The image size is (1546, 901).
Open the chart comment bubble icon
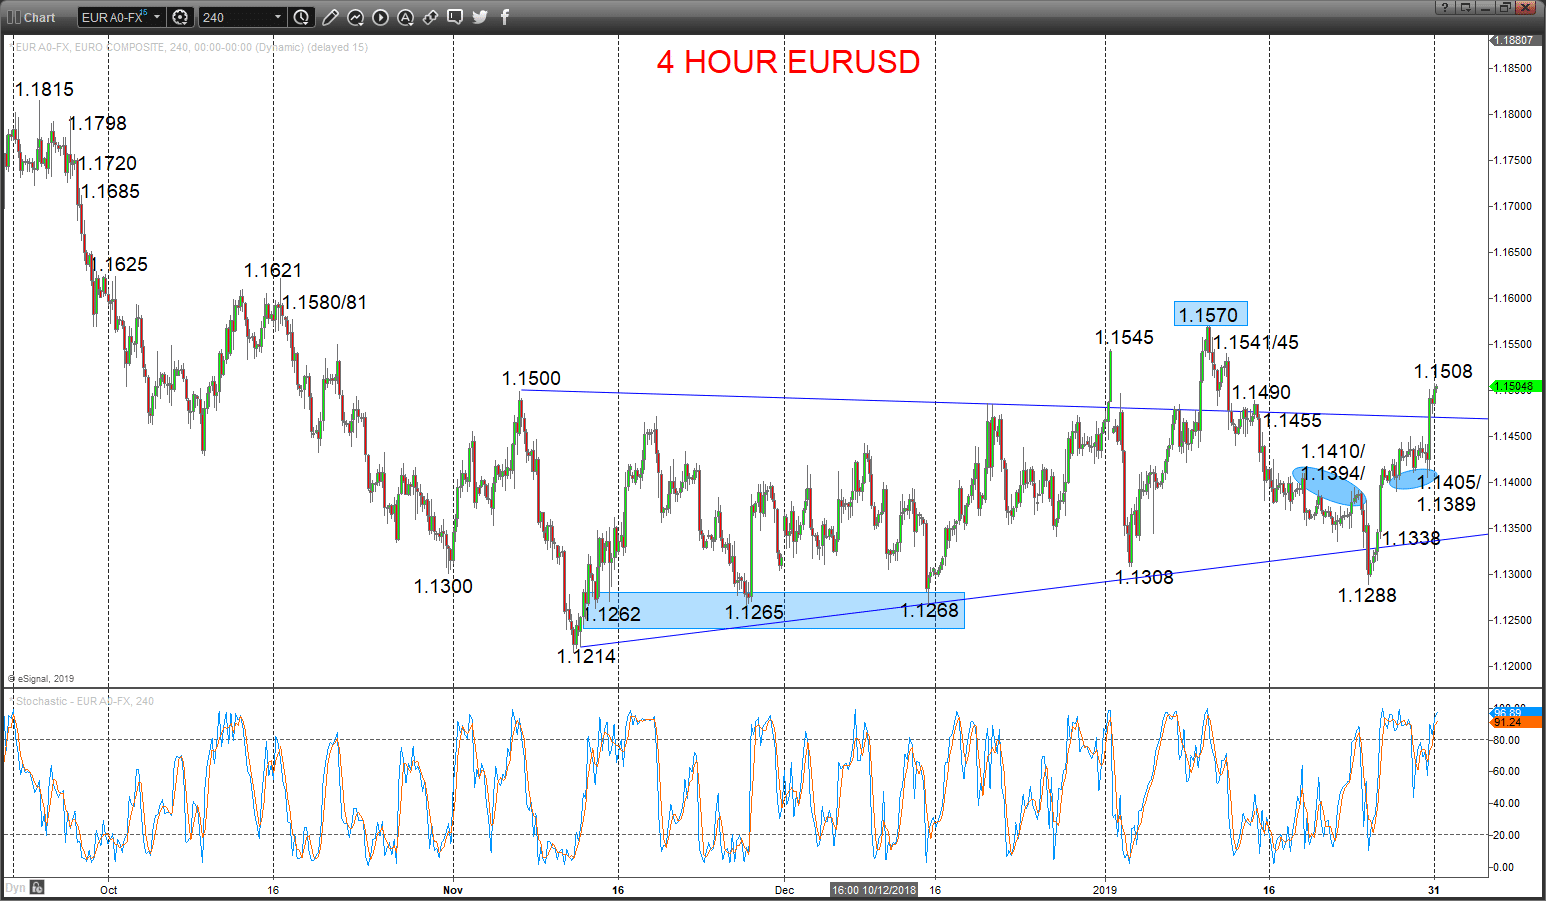coord(455,17)
